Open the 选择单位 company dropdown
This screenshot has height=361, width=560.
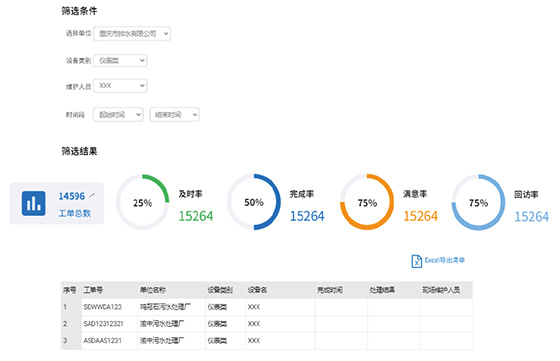pyautogui.click(x=132, y=34)
